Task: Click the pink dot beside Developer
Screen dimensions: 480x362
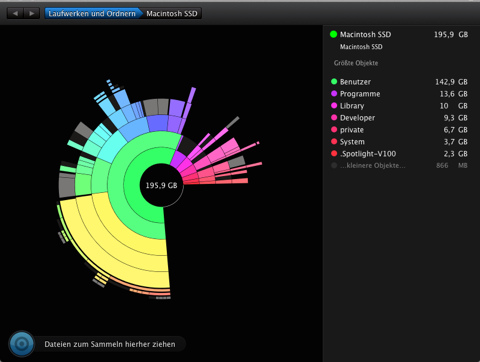Action: [x=334, y=117]
